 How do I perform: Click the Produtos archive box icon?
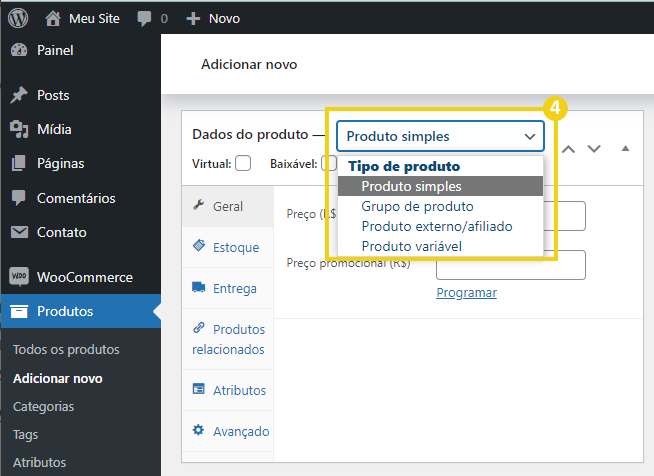pyautogui.click(x=19, y=311)
